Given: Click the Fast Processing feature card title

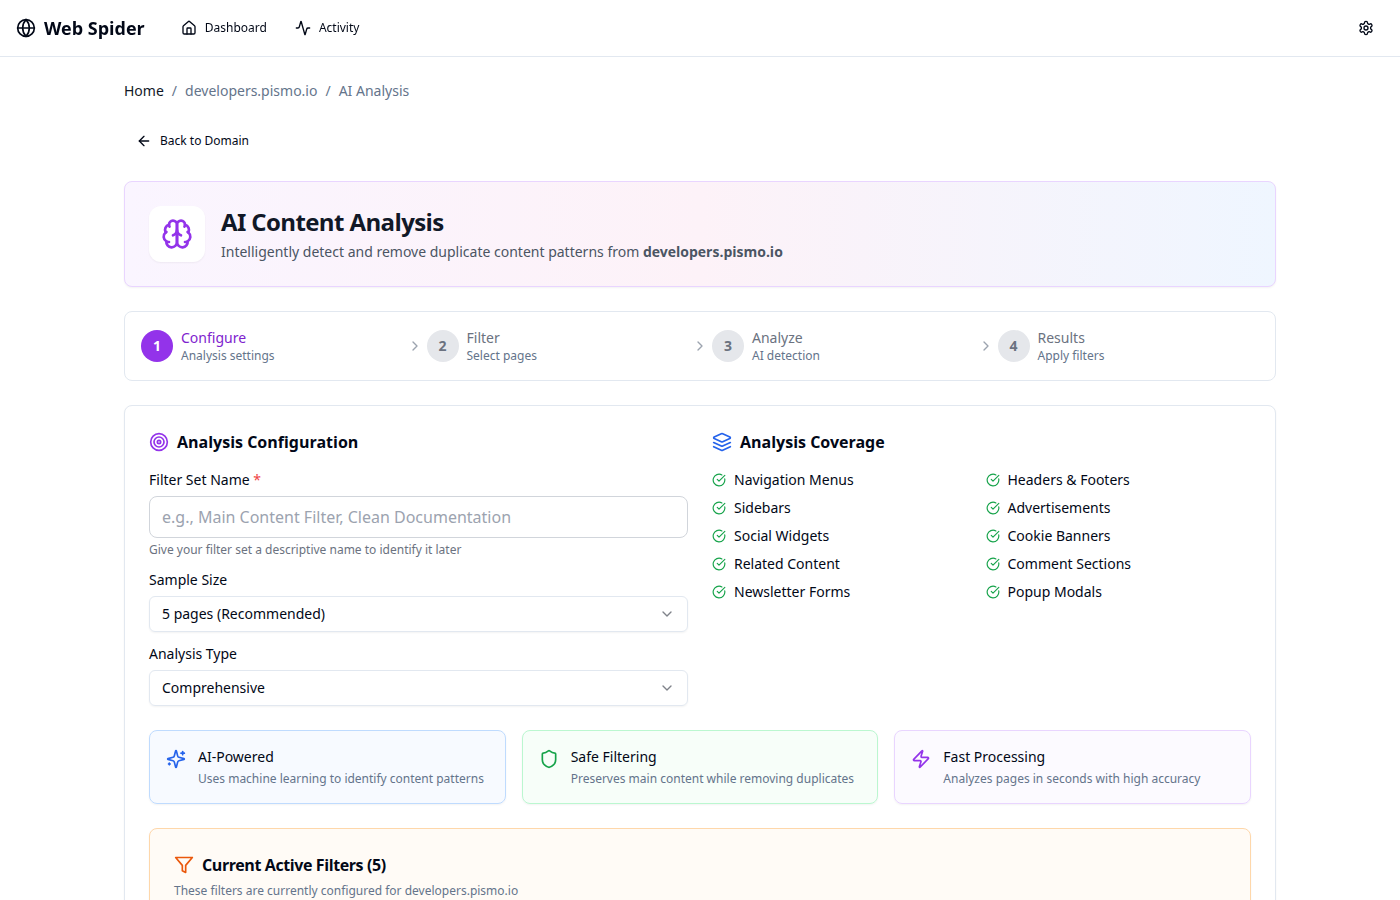Looking at the screenshot, I should pos(994,757).
